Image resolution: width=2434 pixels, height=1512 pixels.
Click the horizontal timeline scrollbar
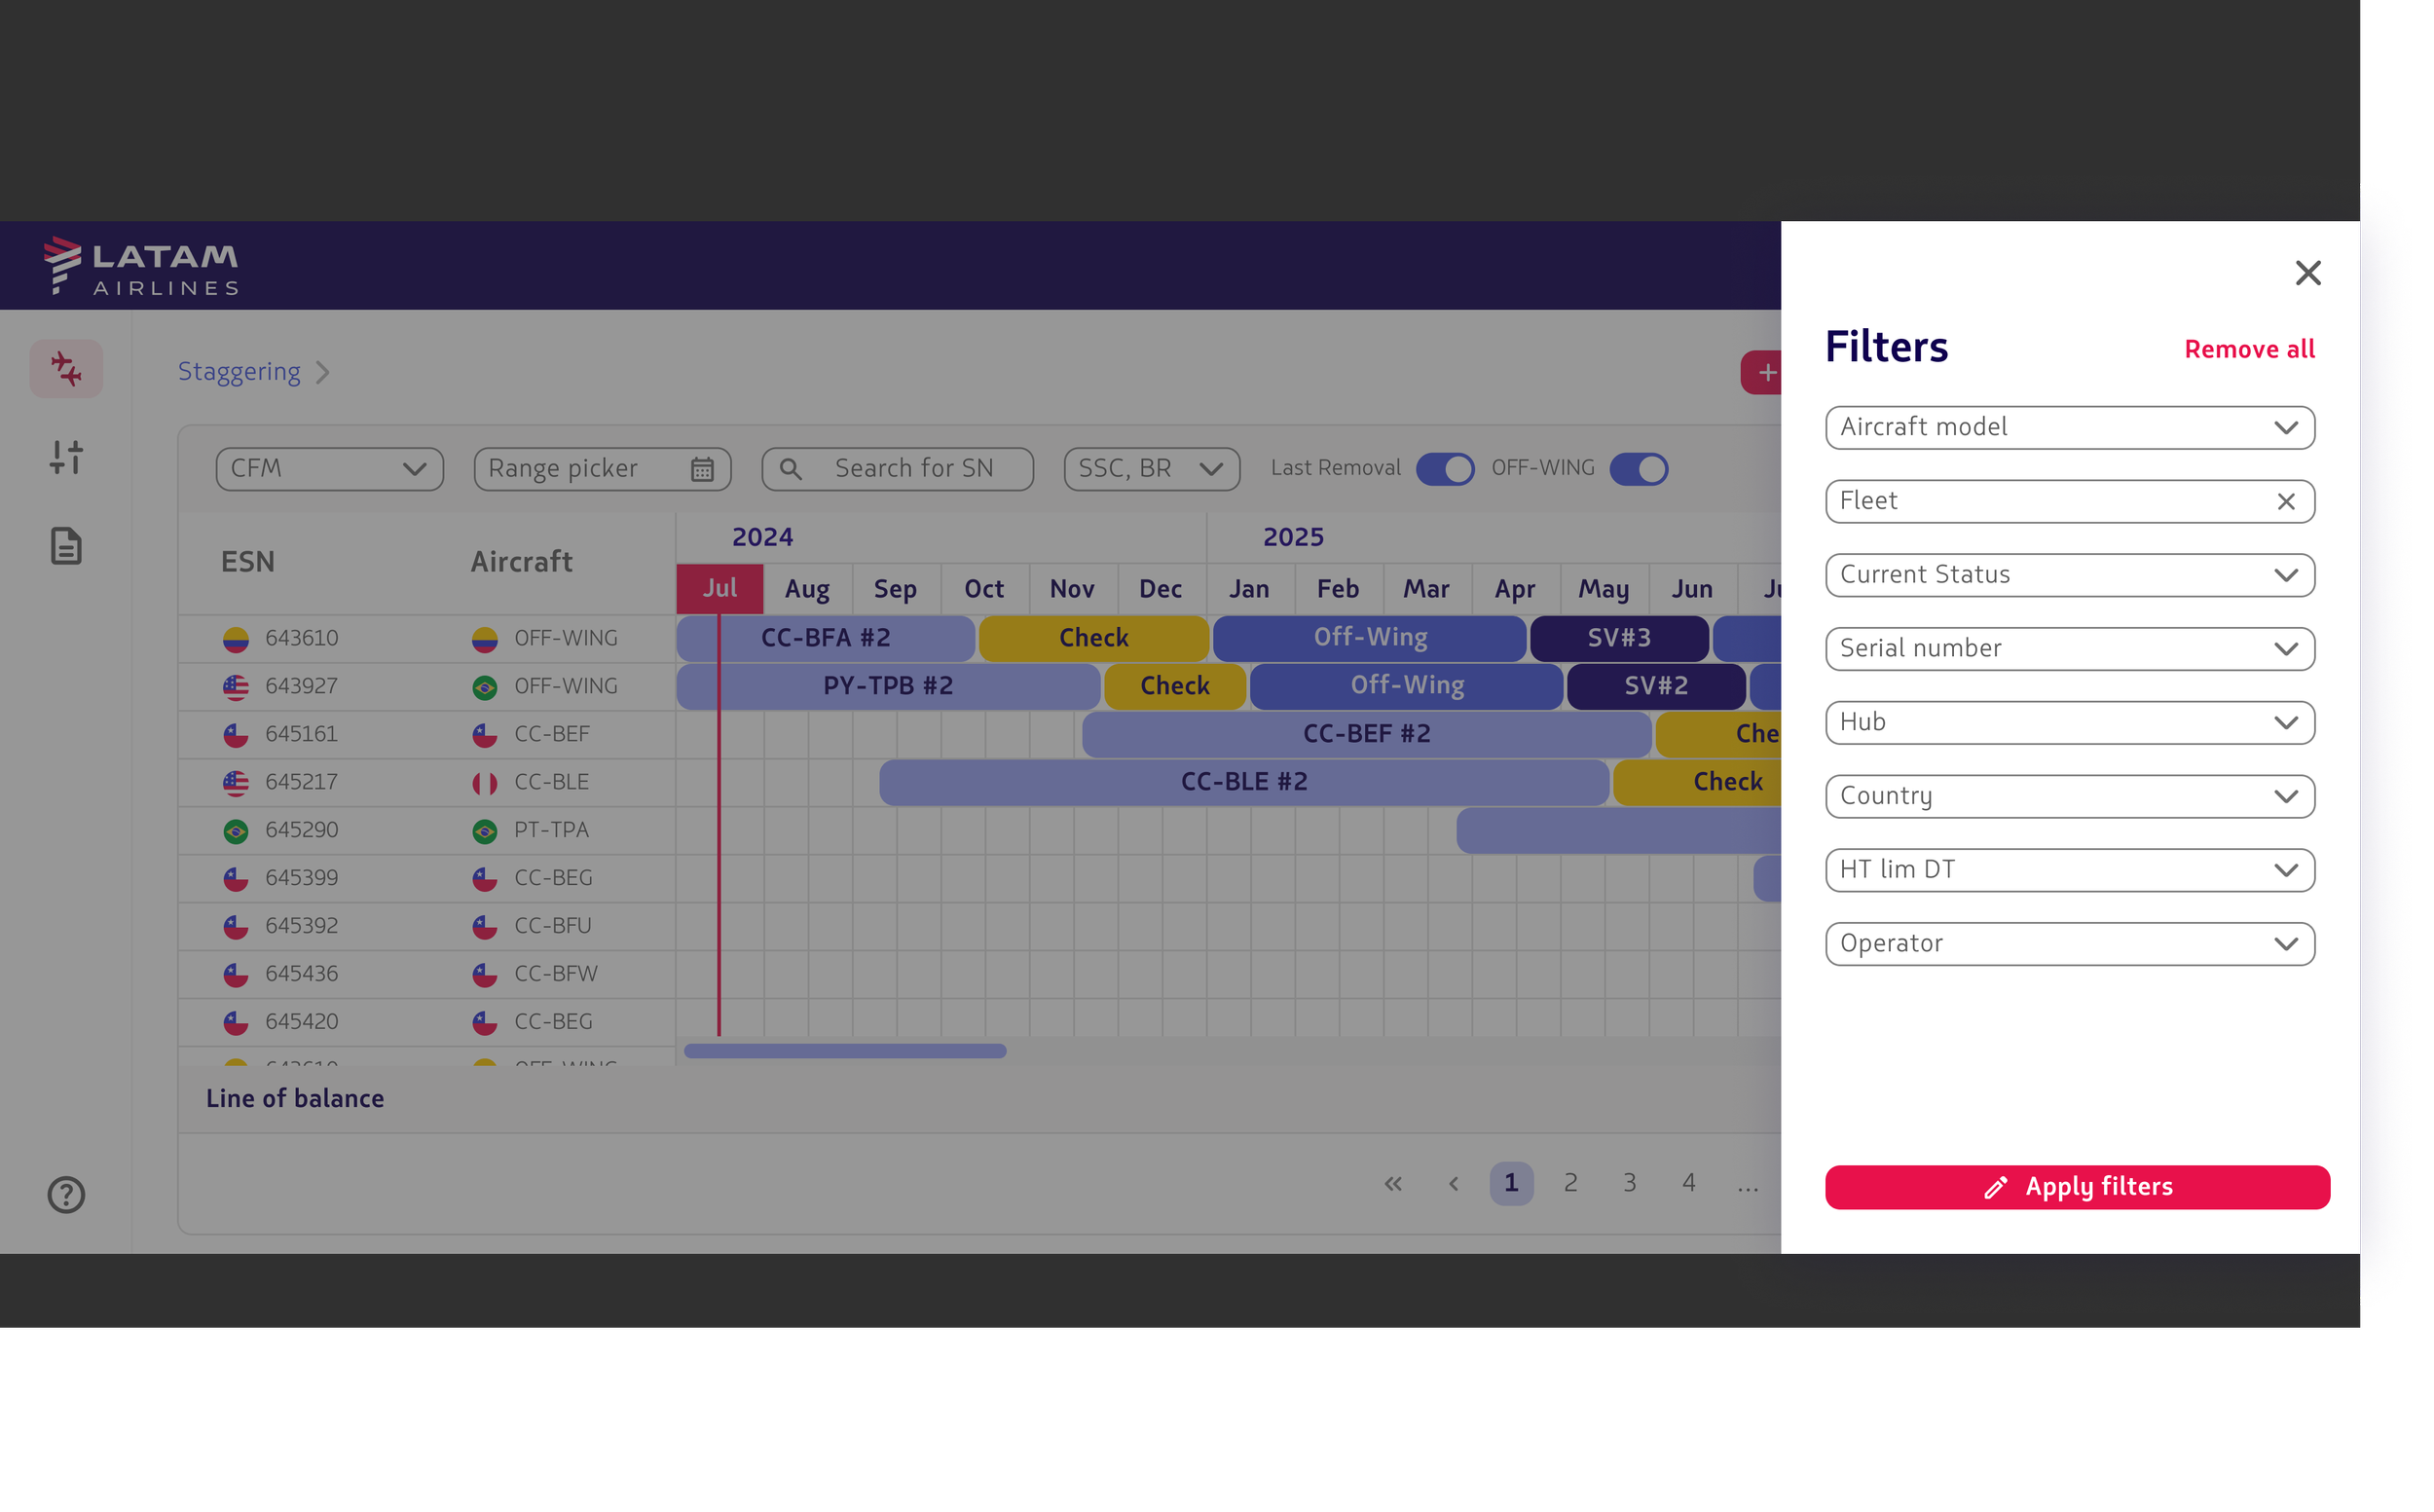[x=845, y=1051]
